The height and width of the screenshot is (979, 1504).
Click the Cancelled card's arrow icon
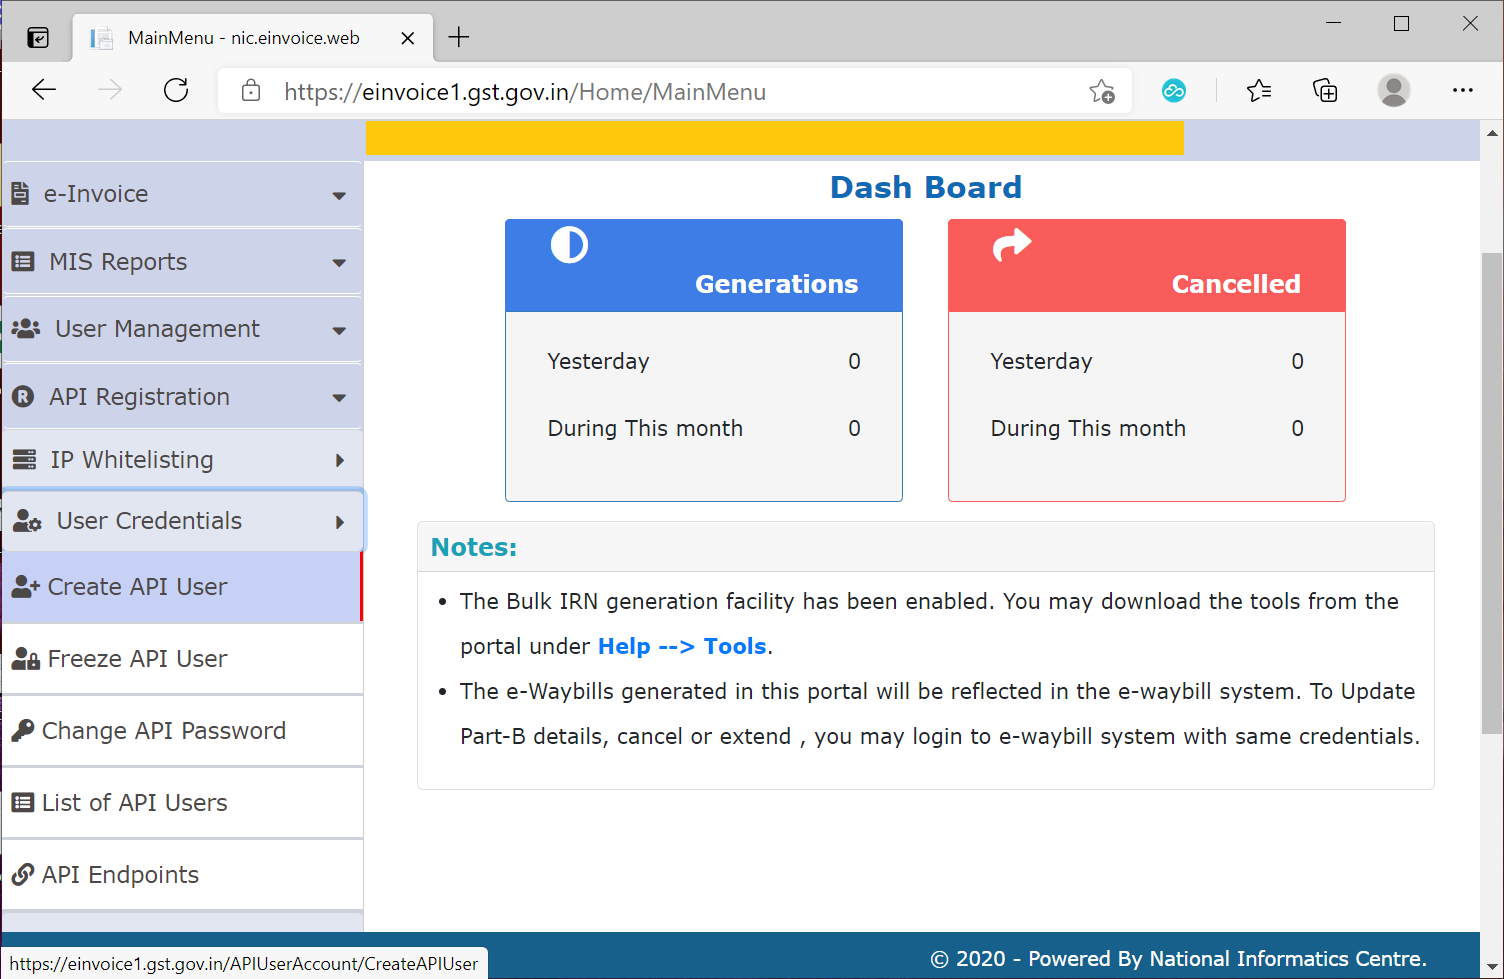tap(1013, 245)
